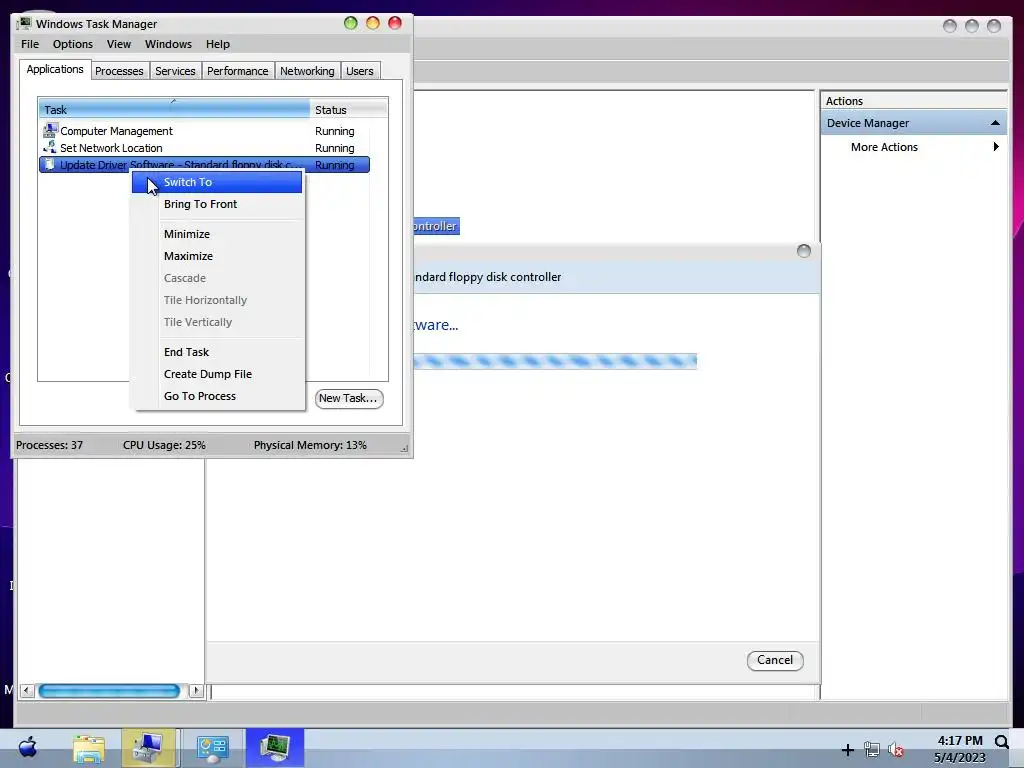The width and height of the screenshot is (1024, 768).
Task: Click the Processes: 37 status text
Action: pos(50,445)
